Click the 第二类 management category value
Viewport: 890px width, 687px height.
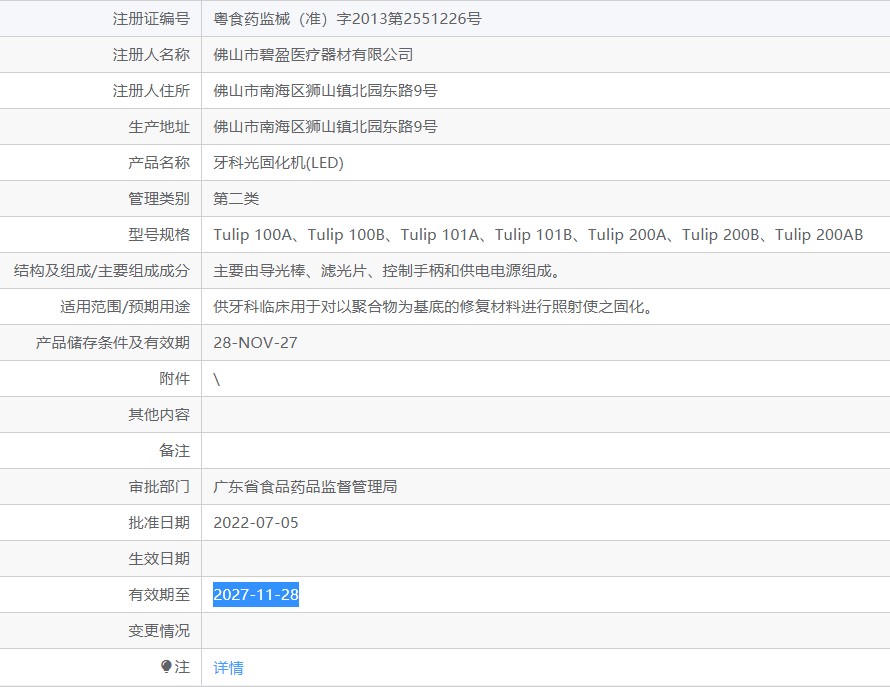[236, 199]
